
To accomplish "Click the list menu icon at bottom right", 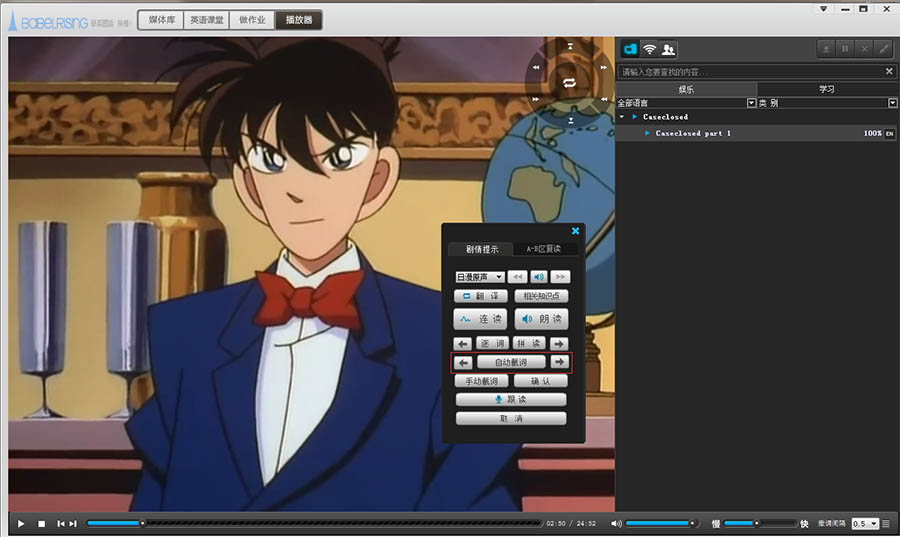I will pyautogui.click(x=886, y=524).
